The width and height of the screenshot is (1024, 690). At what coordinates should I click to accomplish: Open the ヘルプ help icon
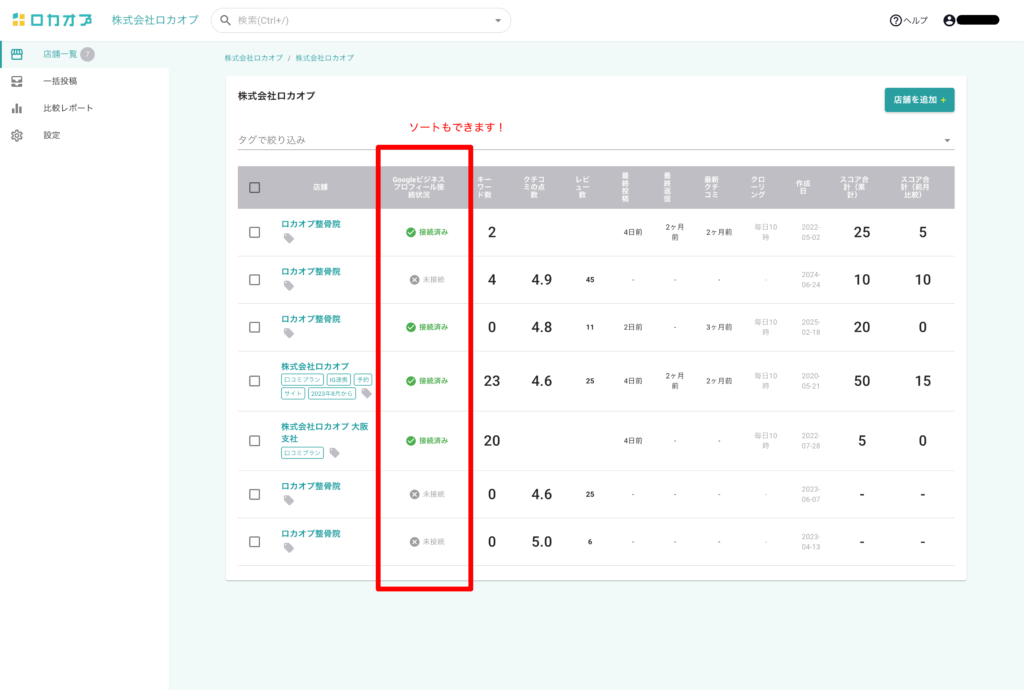[x=895, y=20]
